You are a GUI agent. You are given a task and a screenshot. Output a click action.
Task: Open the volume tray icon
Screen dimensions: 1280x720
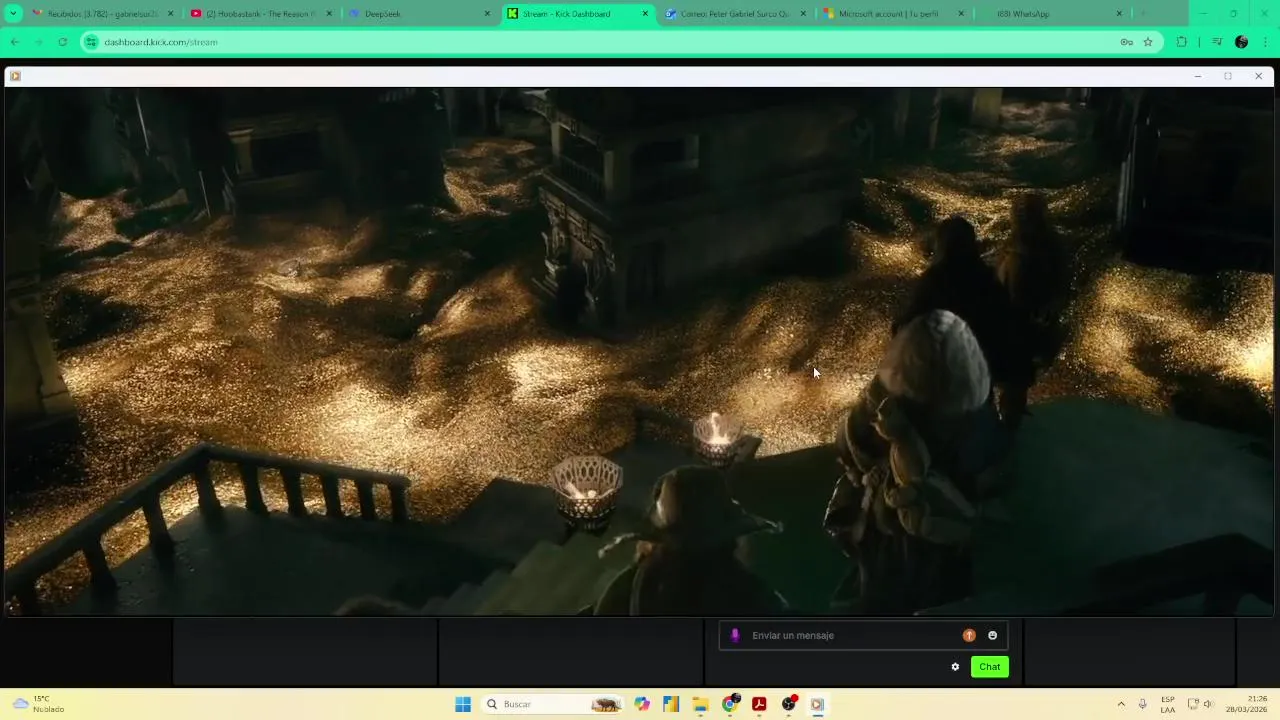1208,704
